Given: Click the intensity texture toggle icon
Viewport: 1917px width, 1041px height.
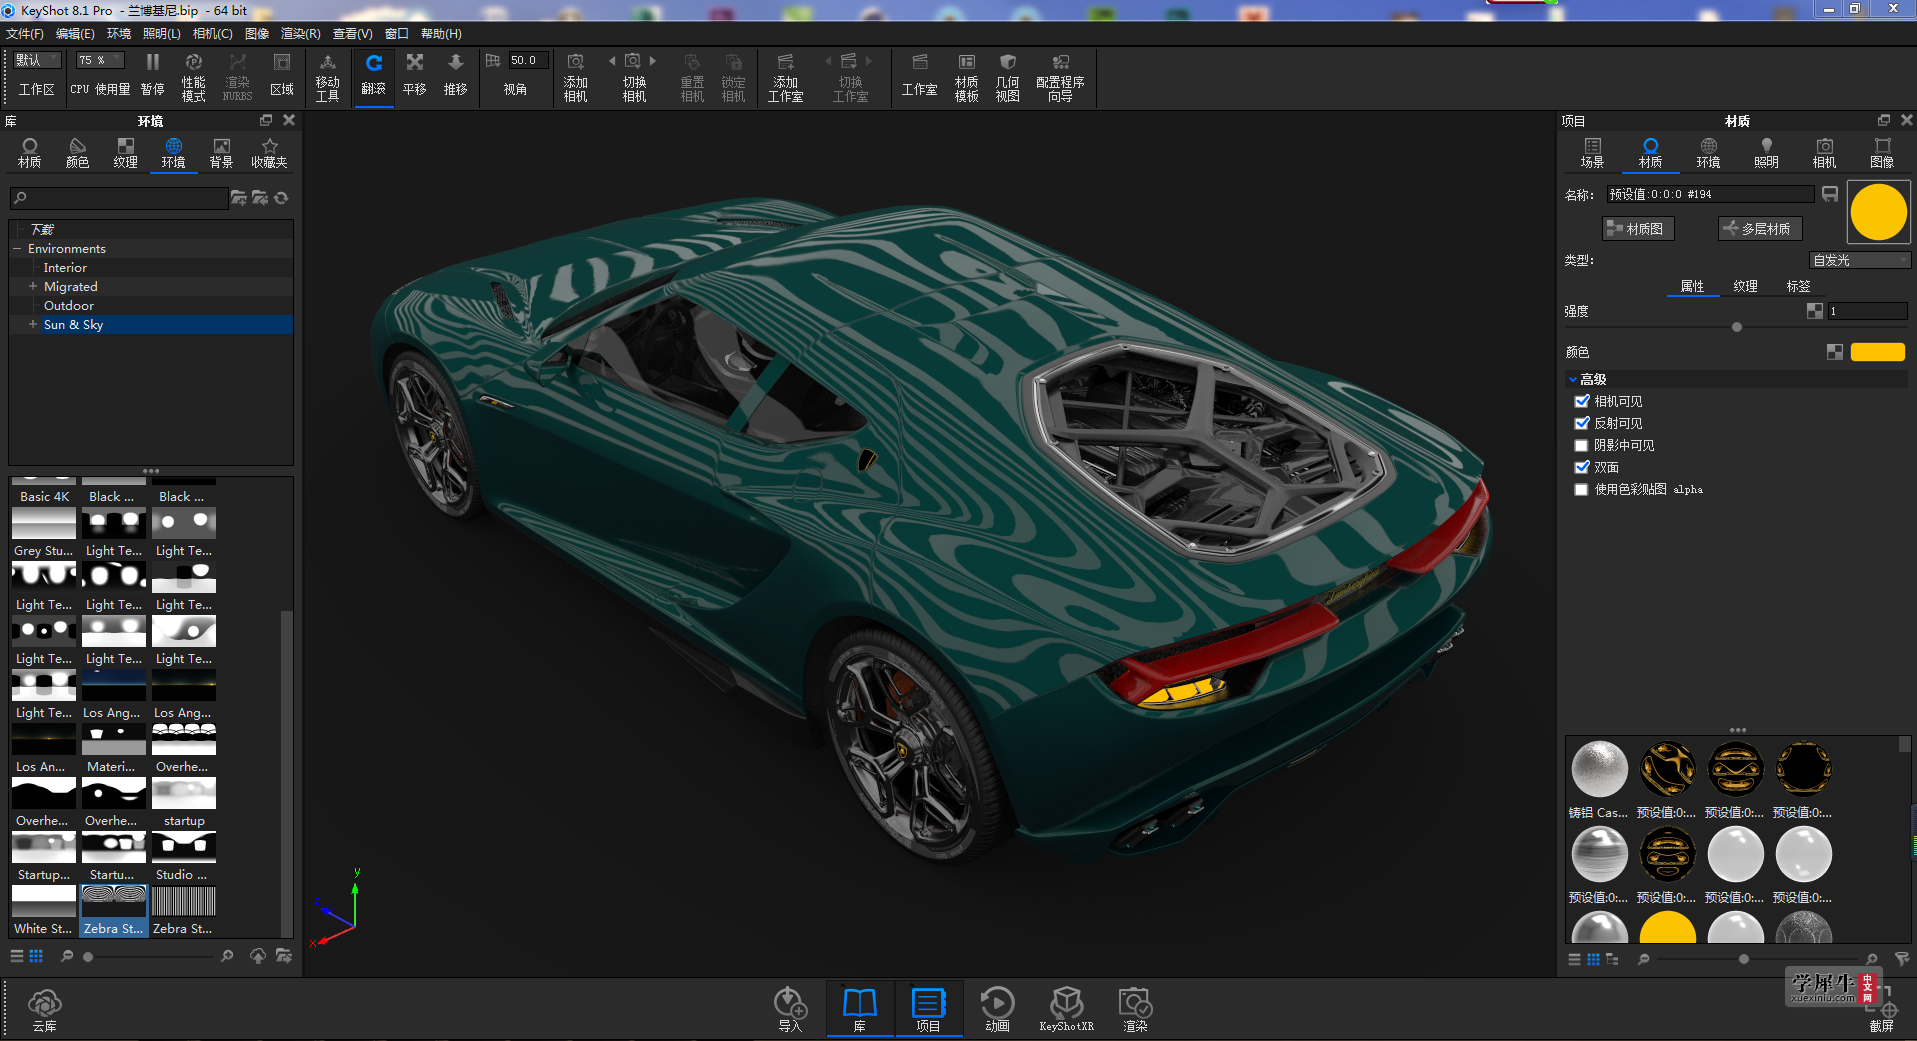Looking at the screenshot, I should (x=1815, y=311).
